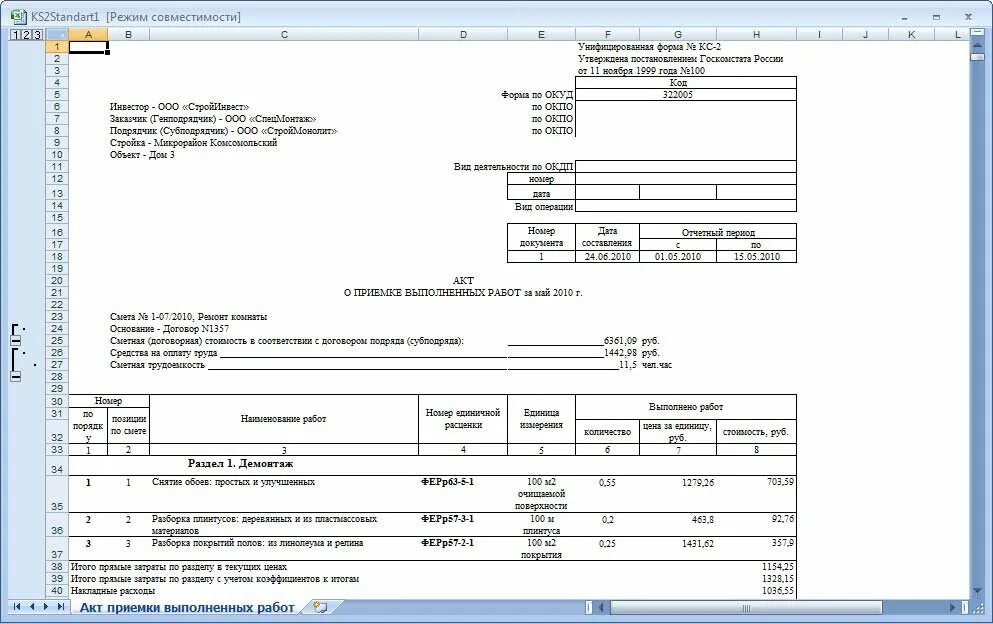Click the text Смета № 1-07/2010, Ремонт комнаты

188,317
